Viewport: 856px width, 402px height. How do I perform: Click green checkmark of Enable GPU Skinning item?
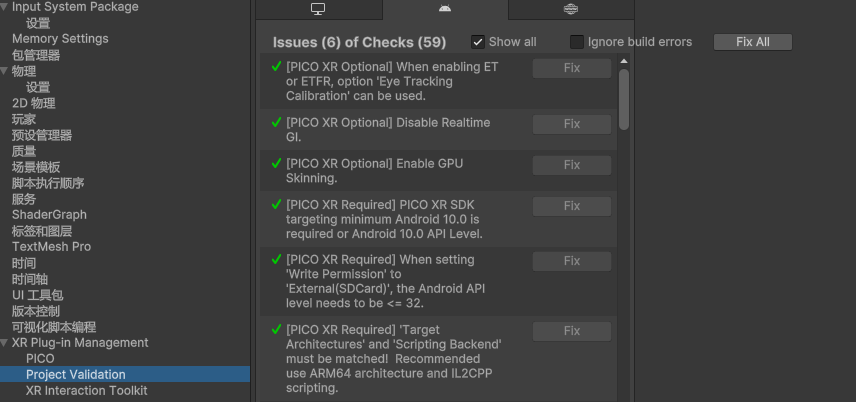pyautogui.click(x=276, y=163)
